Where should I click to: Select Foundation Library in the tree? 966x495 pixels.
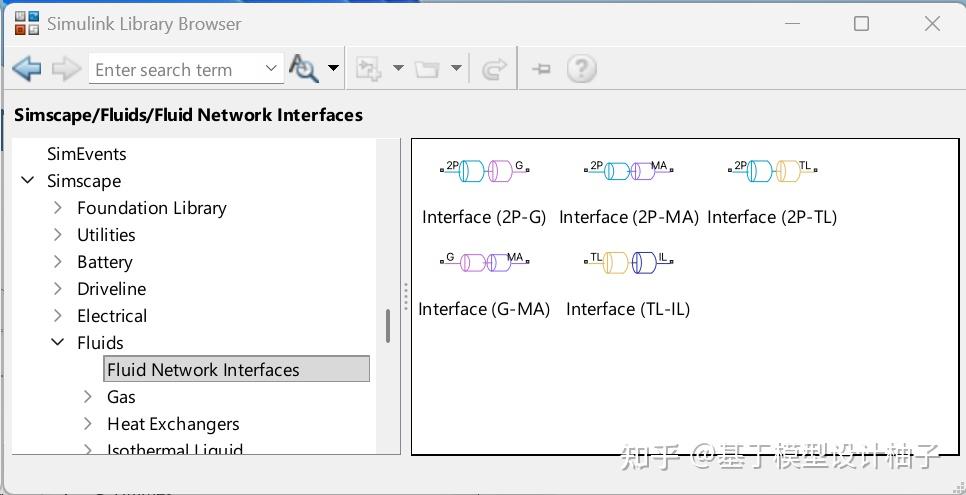pos(152,208)
